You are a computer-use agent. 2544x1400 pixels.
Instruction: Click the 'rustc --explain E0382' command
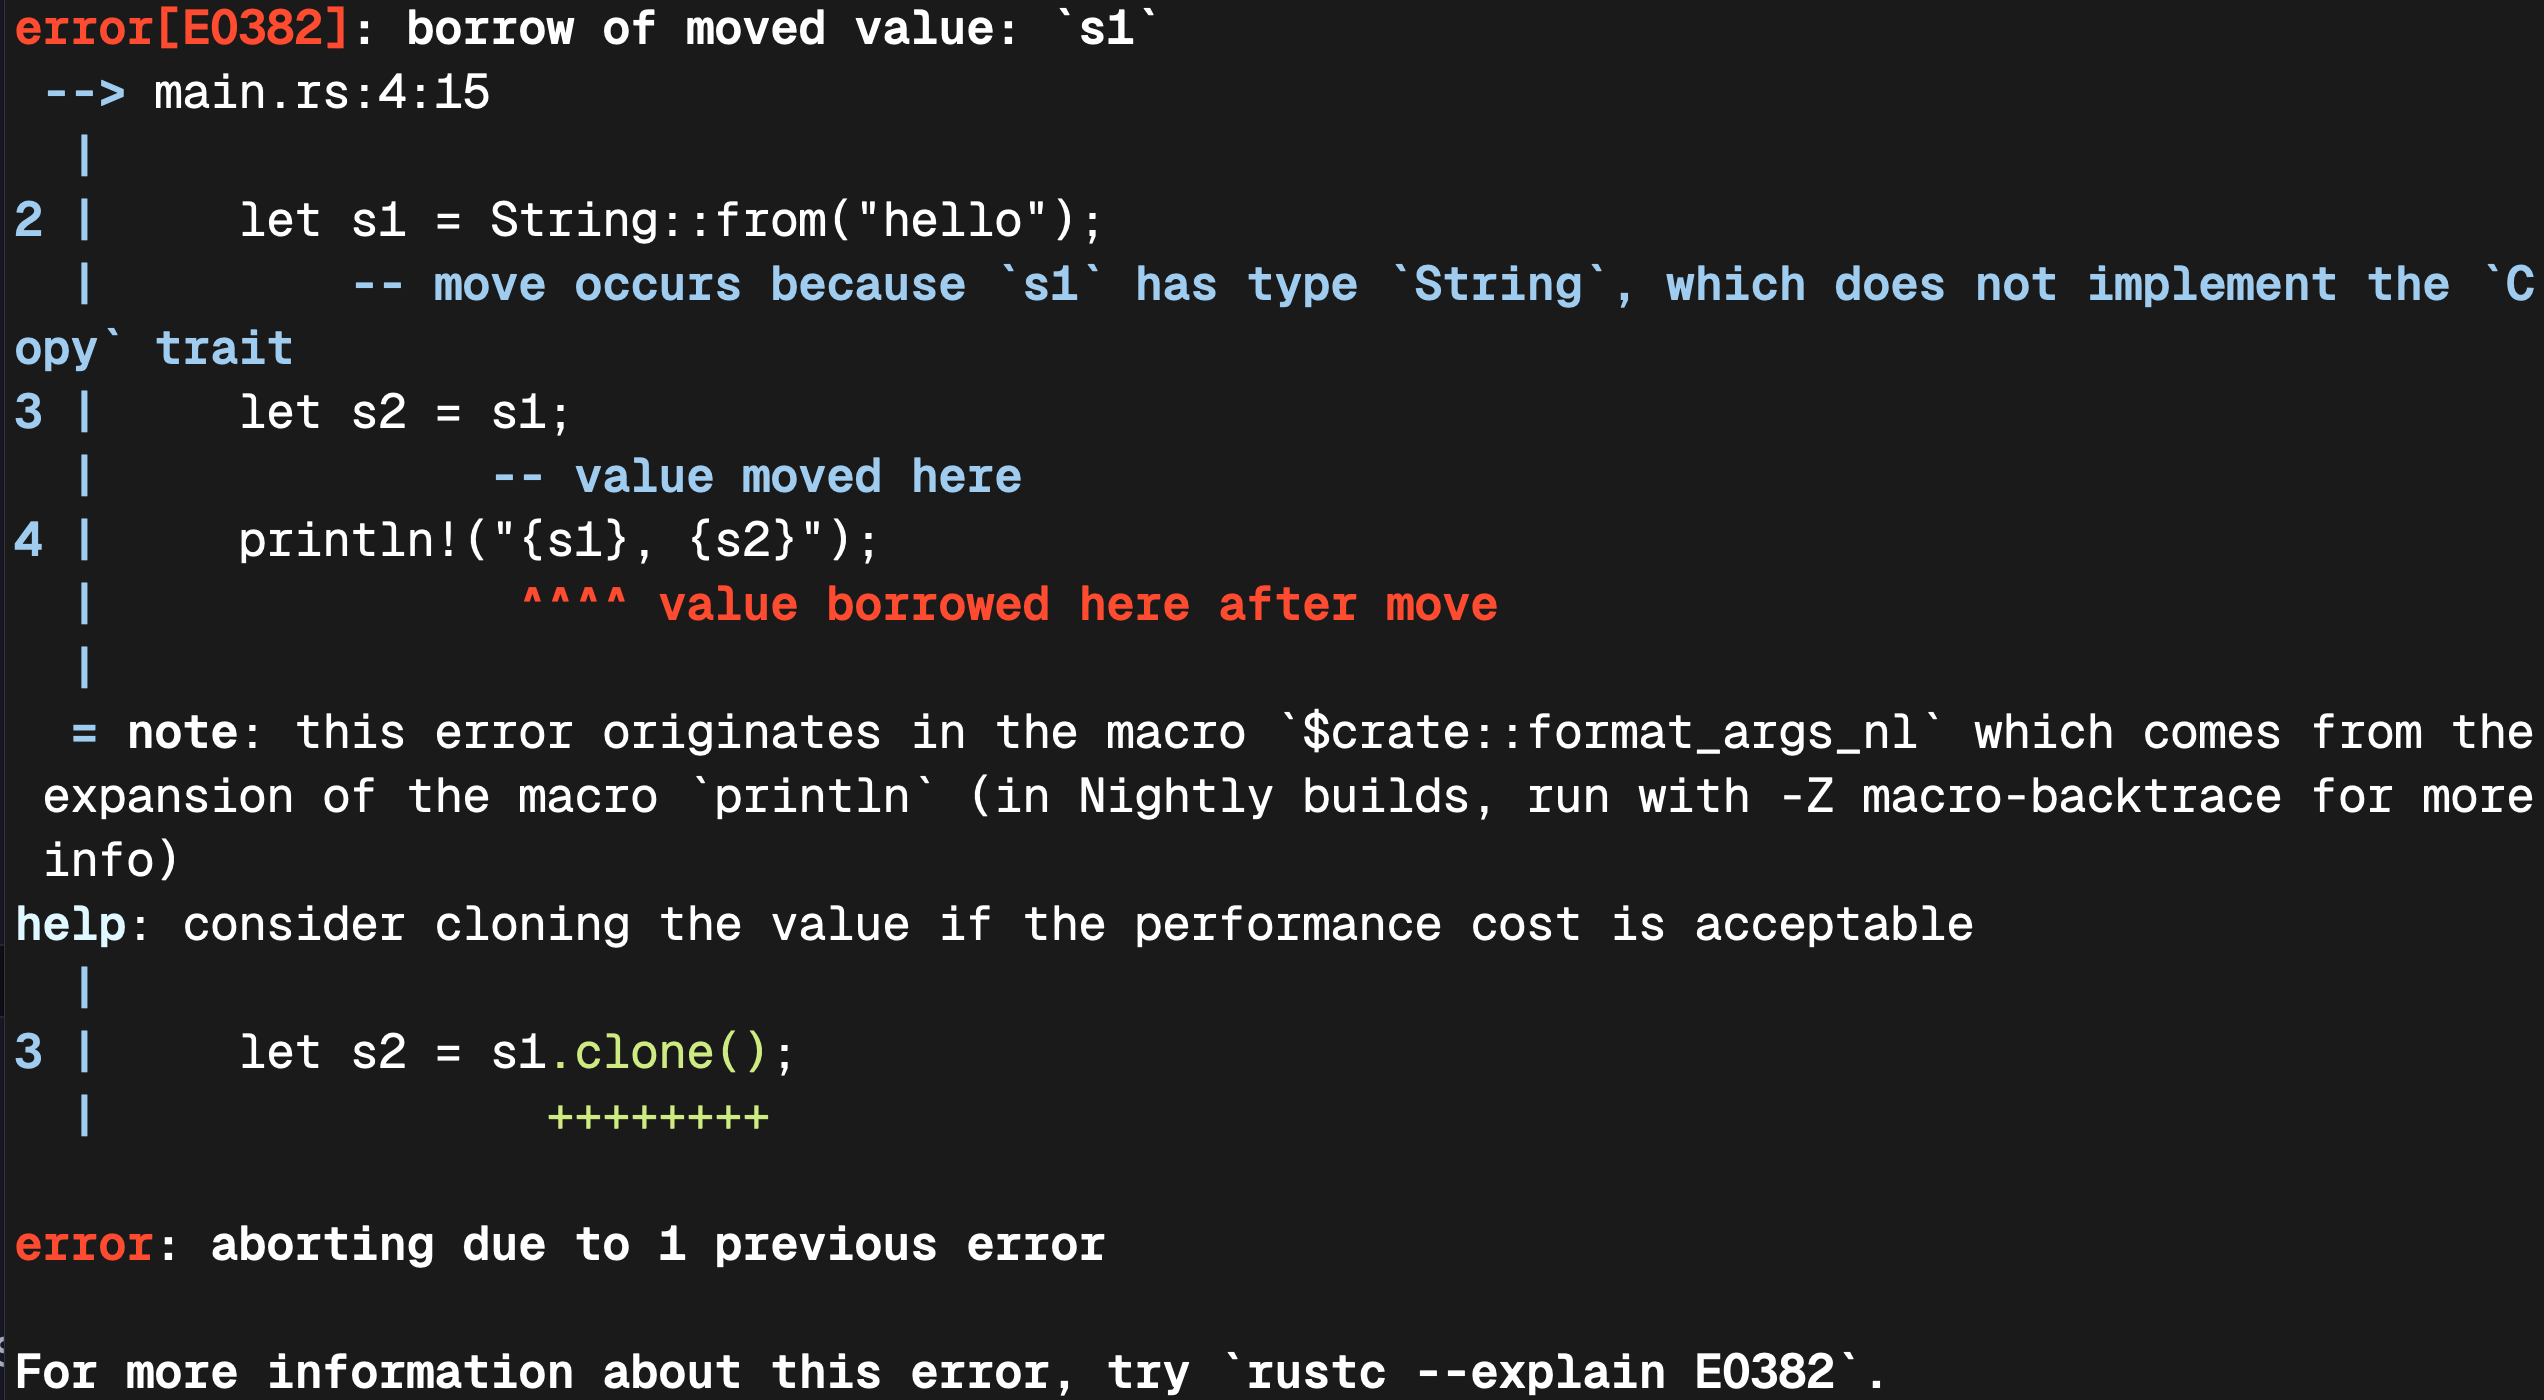(x=1540, y=1372)
